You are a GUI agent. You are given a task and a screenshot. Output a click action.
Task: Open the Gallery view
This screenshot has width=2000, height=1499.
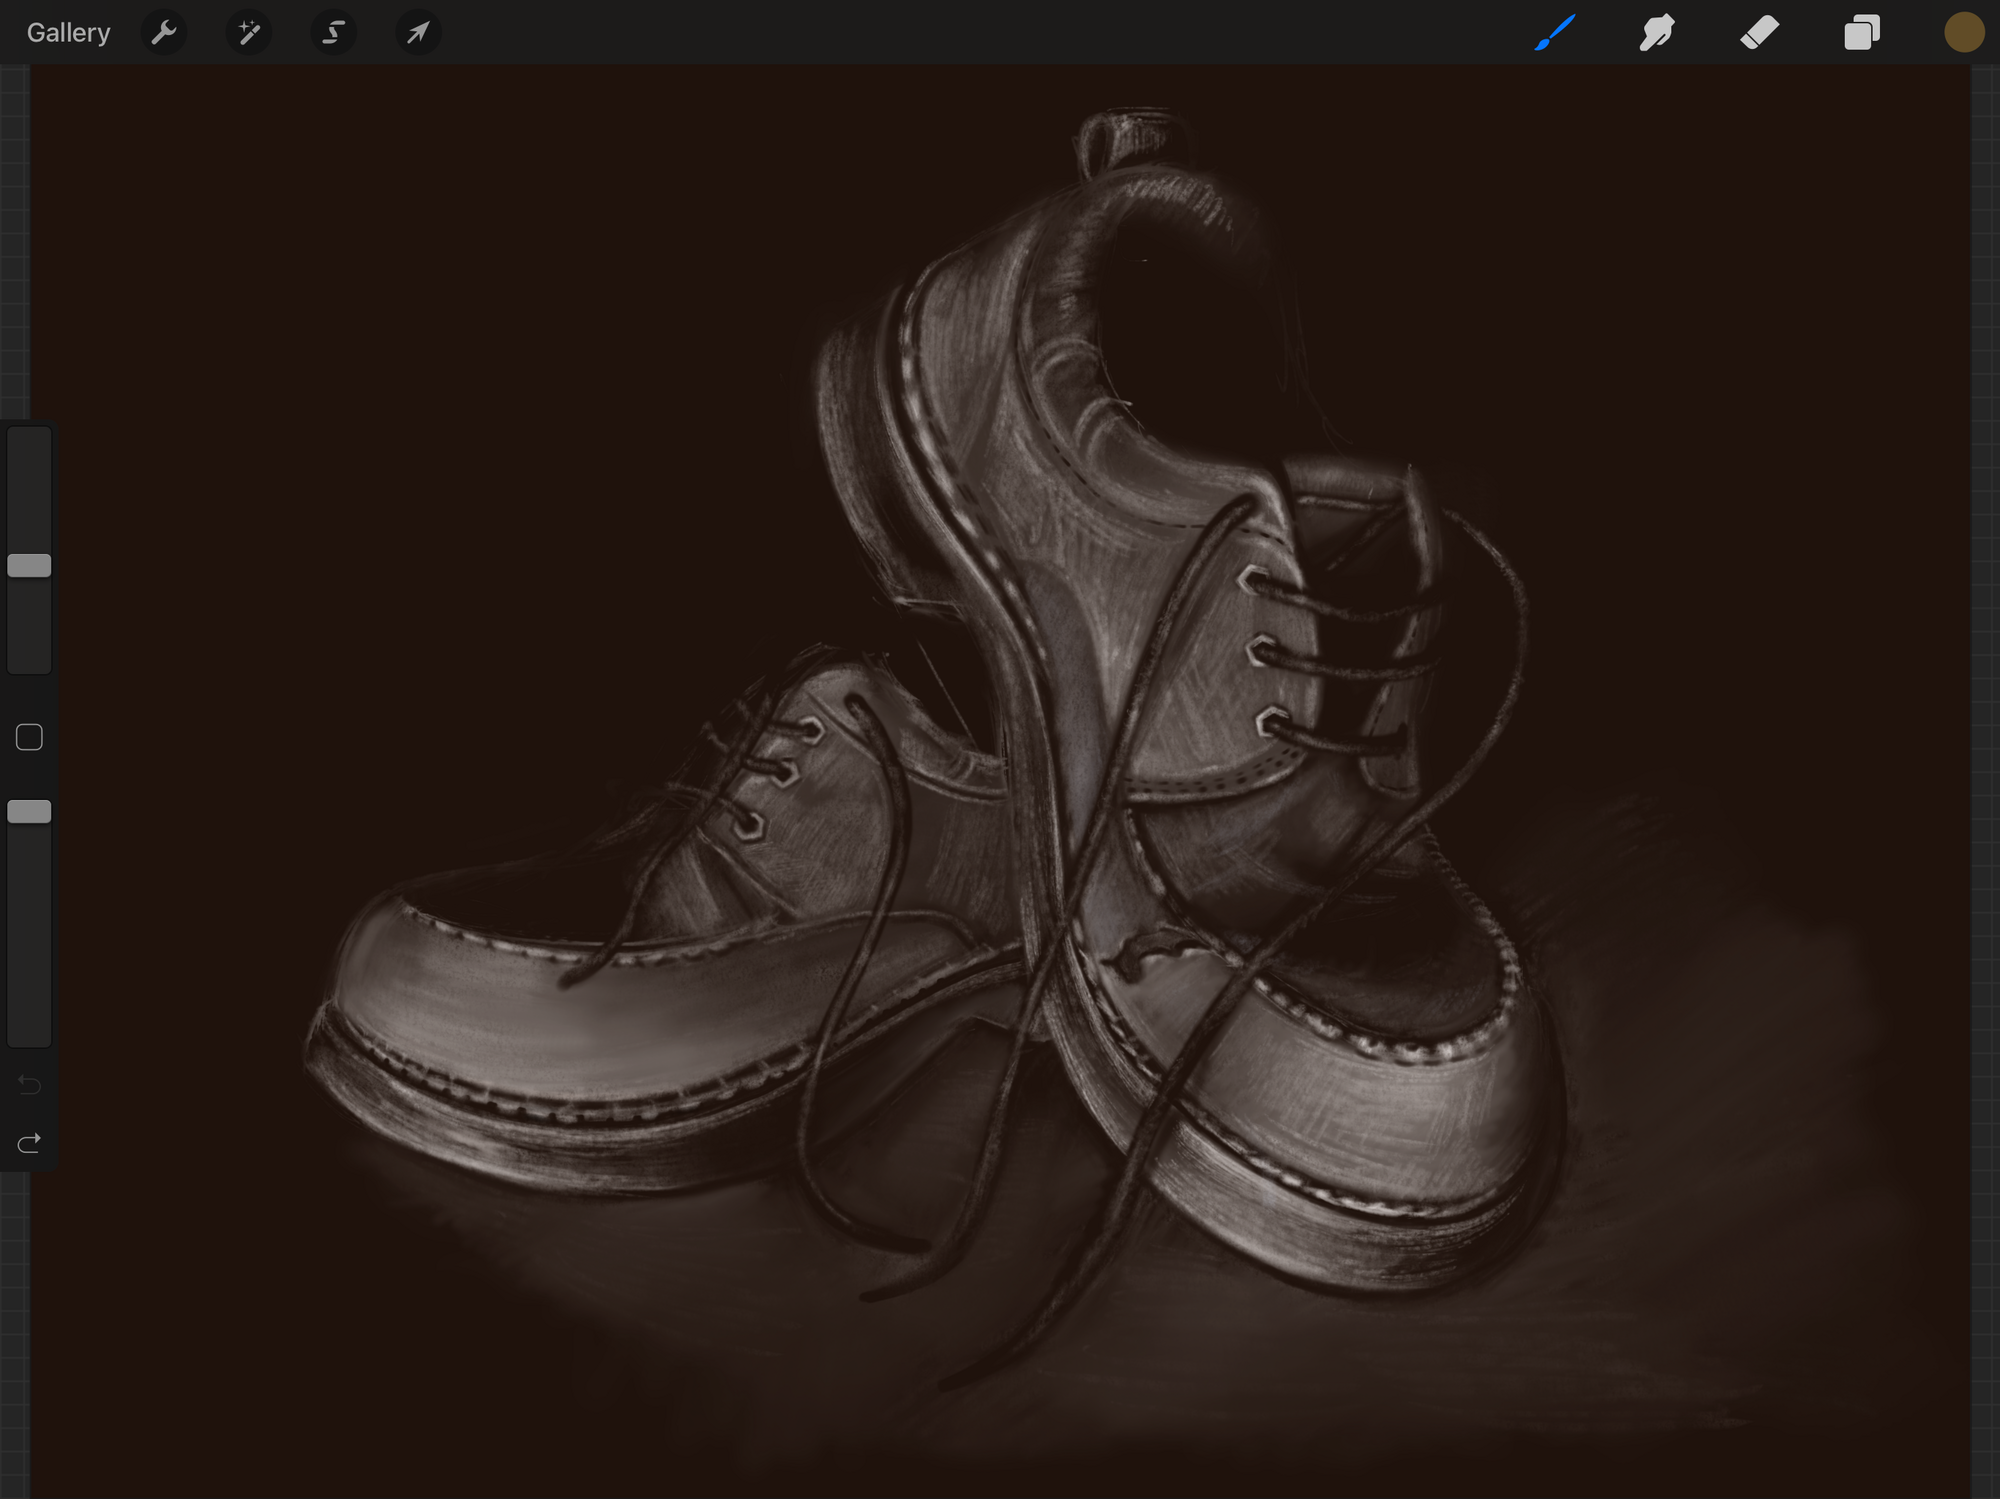point(68,33)
